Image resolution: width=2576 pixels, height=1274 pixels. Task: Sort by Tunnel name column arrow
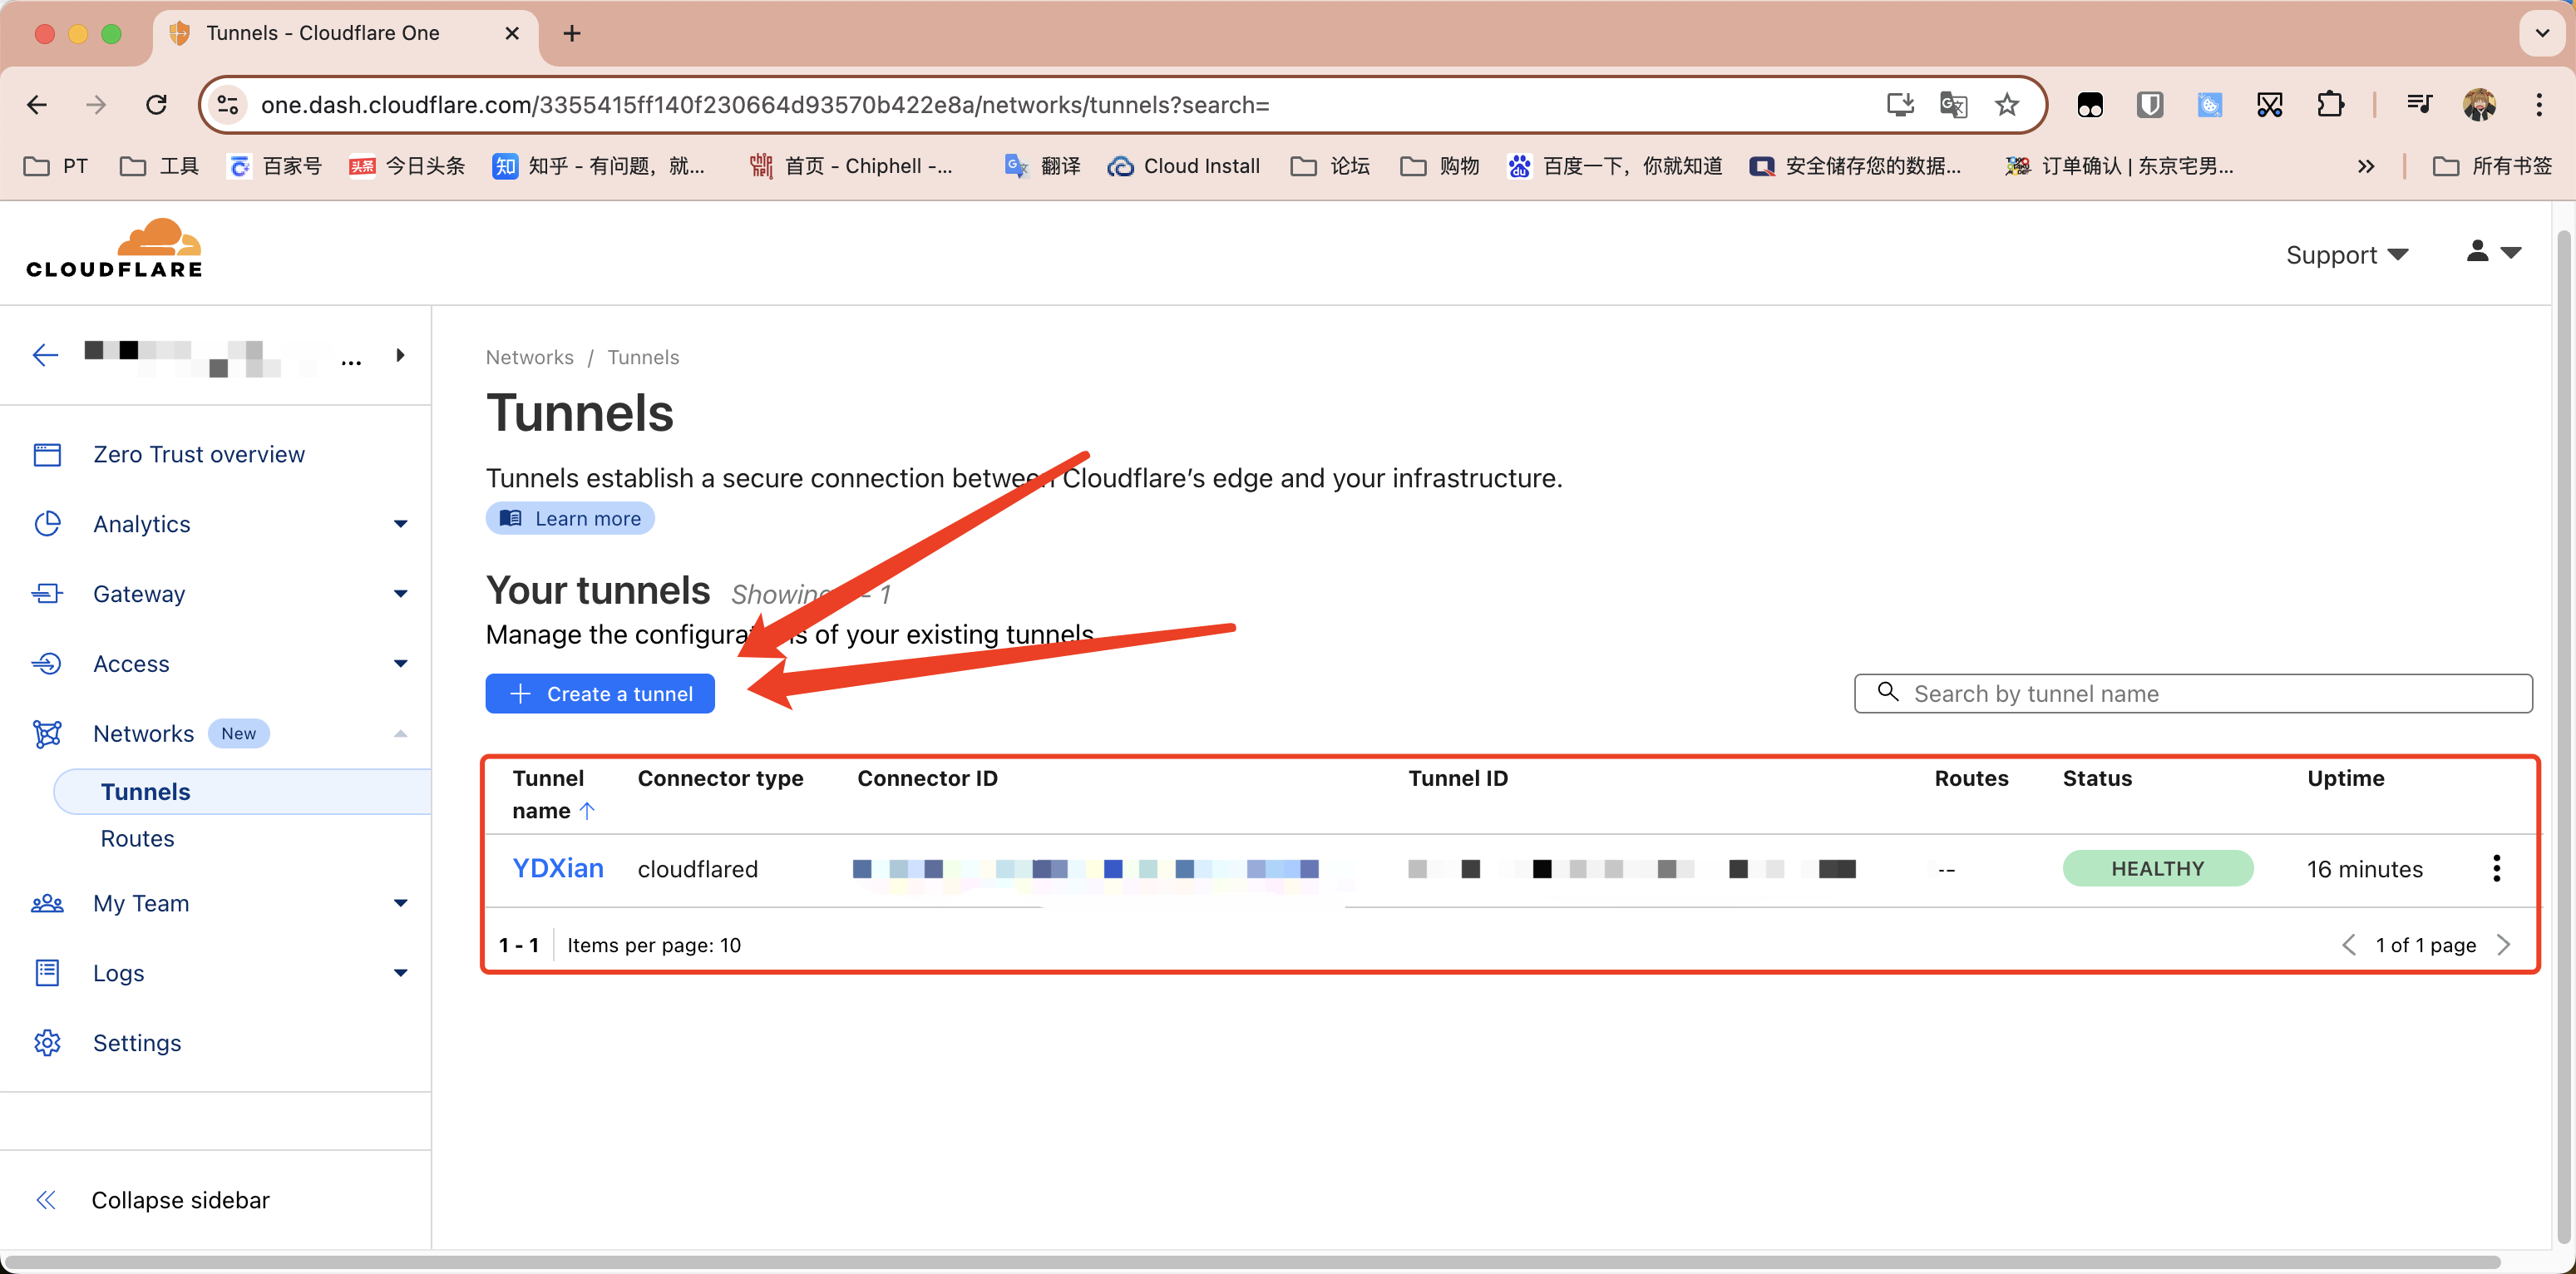click(x=587, y=811)
